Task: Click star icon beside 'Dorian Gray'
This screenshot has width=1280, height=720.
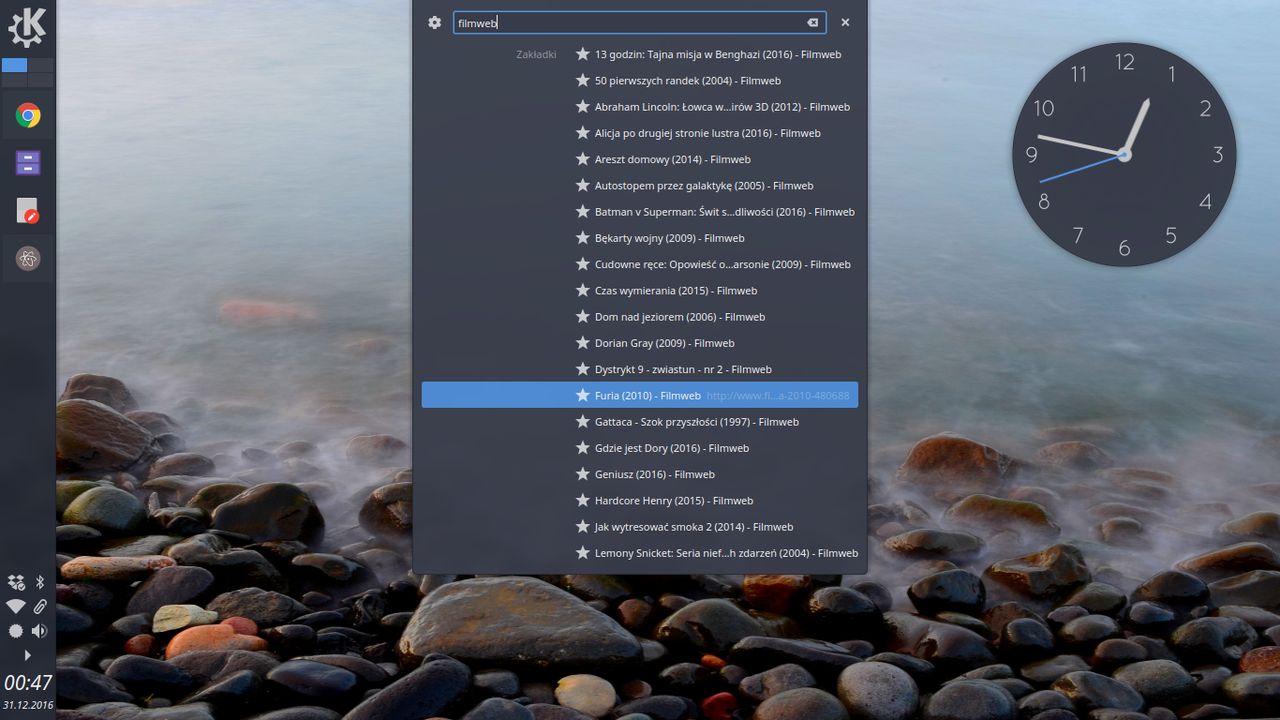Action: coord(583,343)
